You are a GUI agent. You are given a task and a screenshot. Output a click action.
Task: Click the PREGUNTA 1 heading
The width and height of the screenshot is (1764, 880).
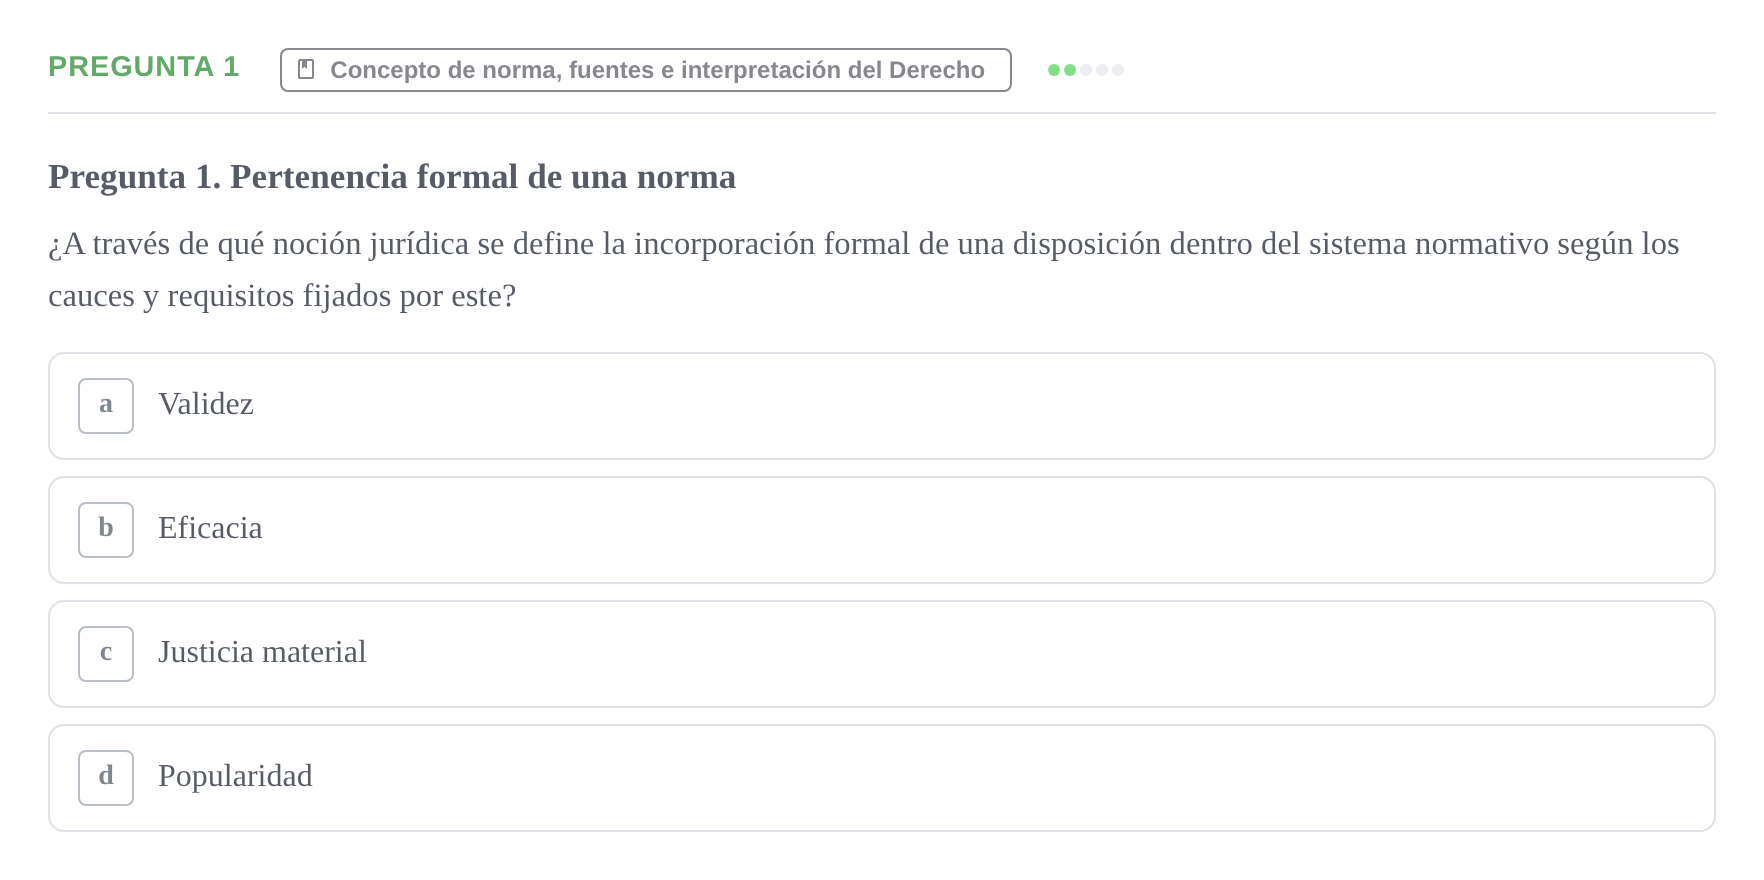(144, 67)
